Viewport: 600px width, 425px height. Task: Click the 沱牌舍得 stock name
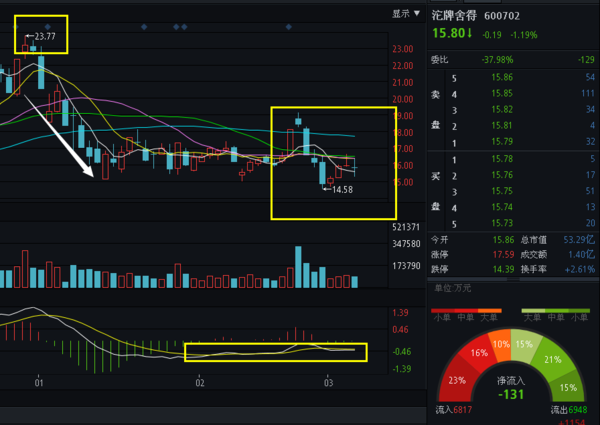[x=453, y=16]
